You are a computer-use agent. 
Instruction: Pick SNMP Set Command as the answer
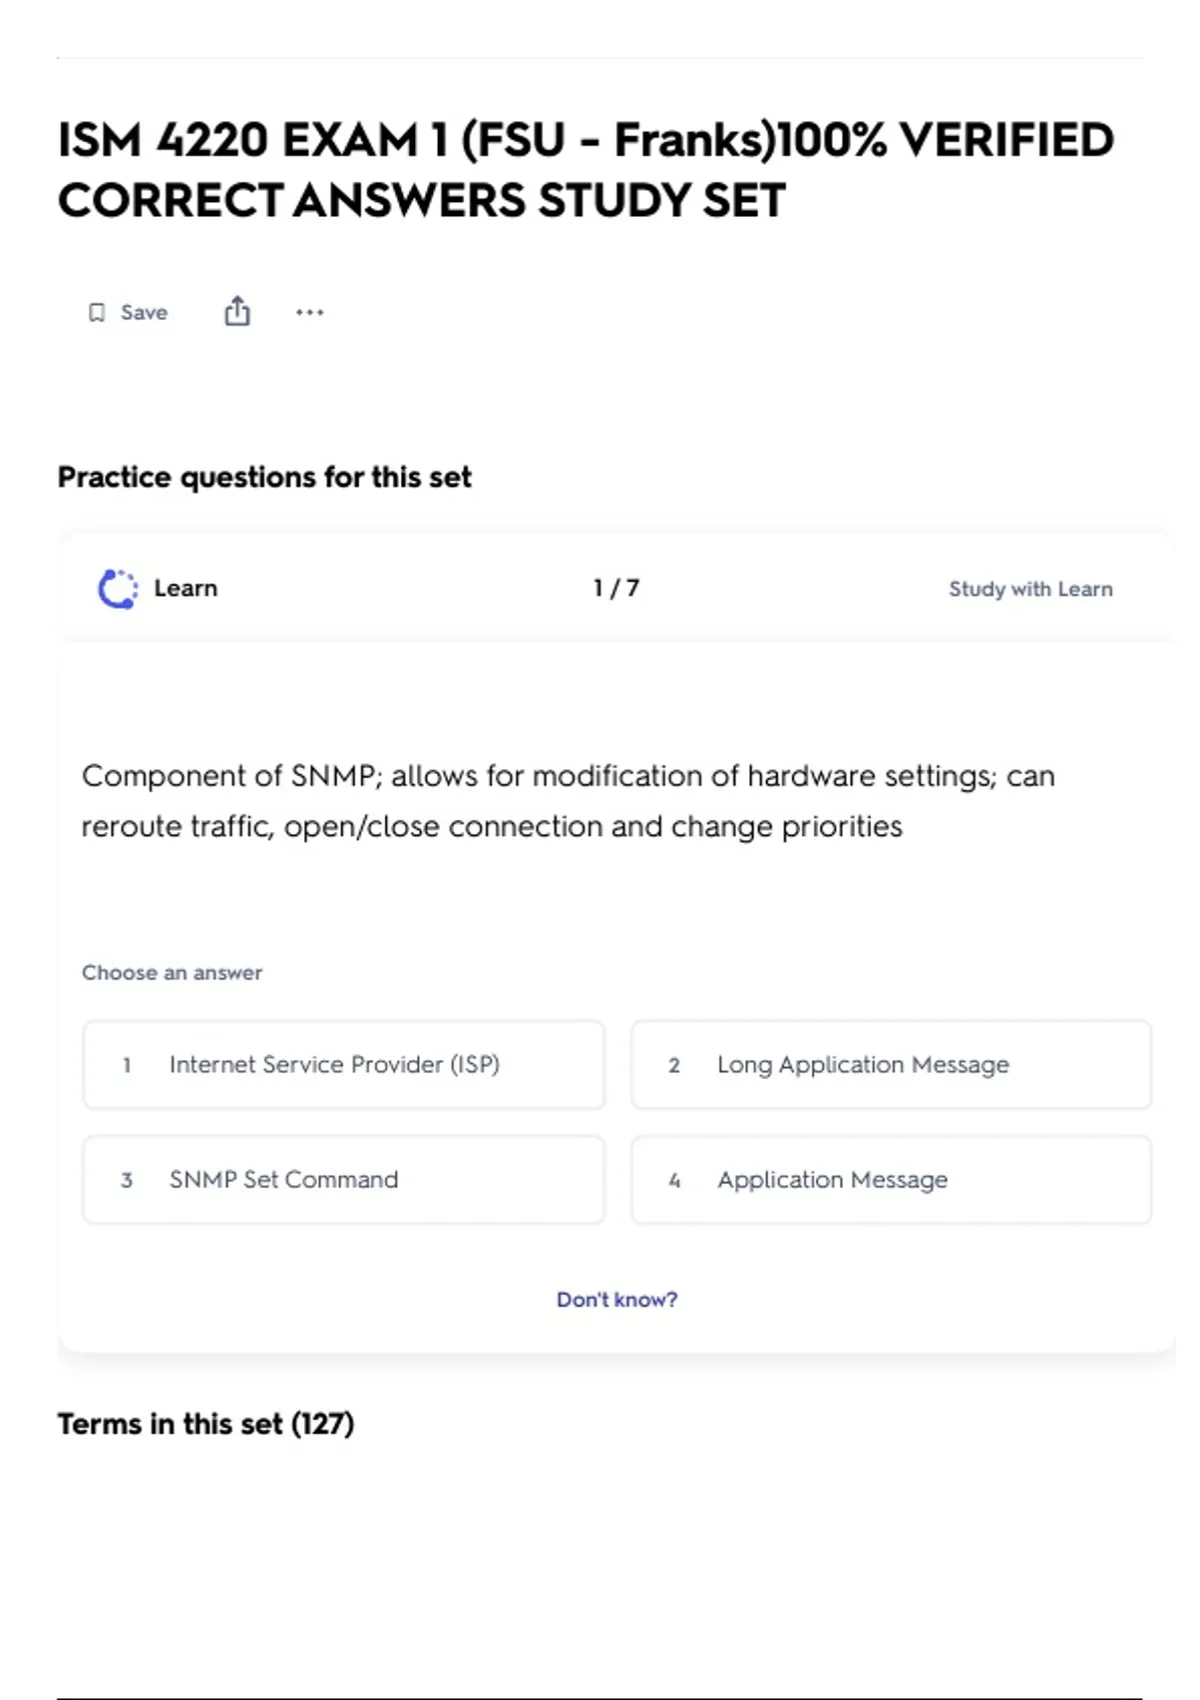pyautogui.click(x=283, y=1180)
